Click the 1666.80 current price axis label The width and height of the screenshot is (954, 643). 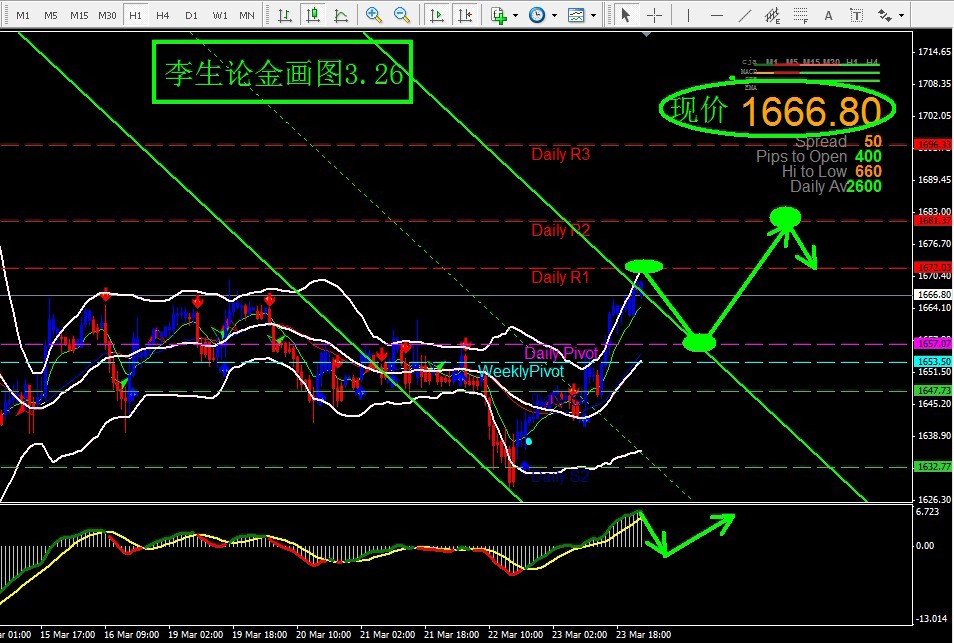[933, 295]
